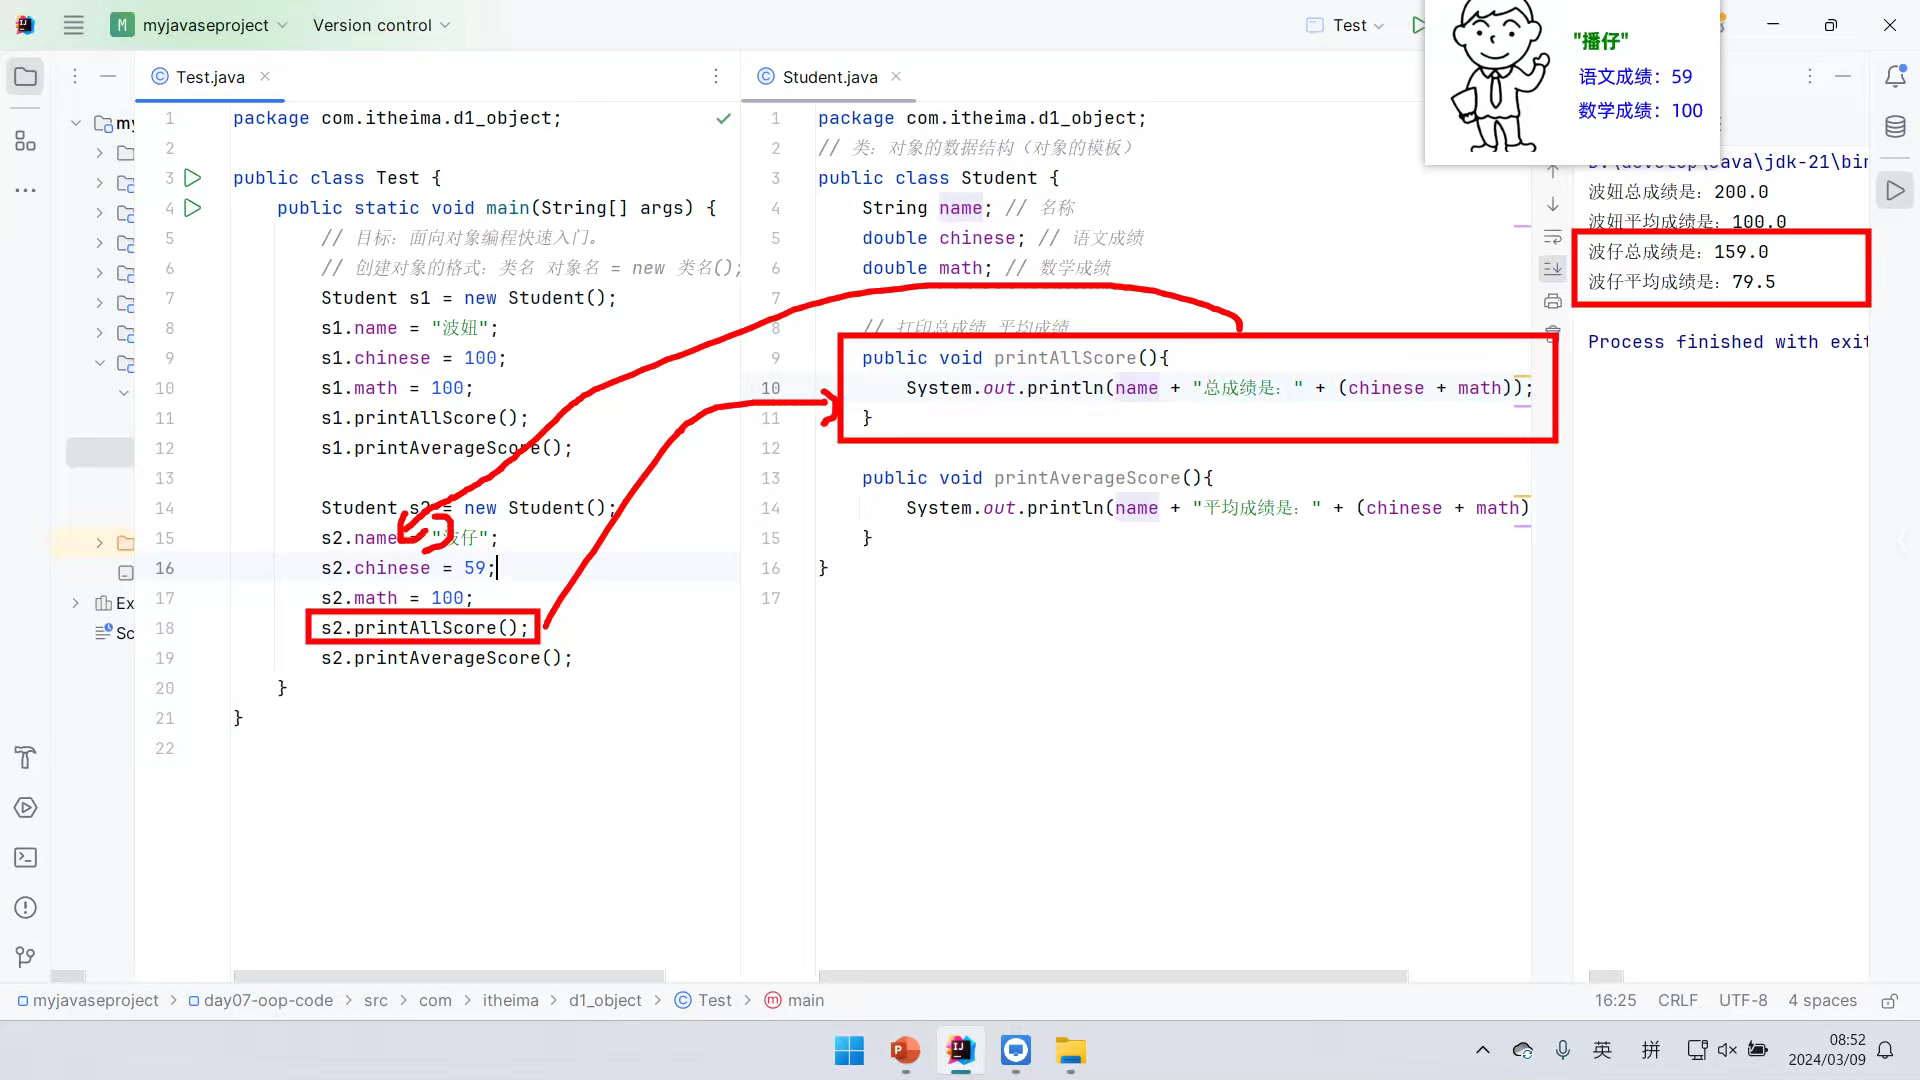Open the Terminal tool window
This screenshot has width=1920, height=1080.
tap(26, 858)
